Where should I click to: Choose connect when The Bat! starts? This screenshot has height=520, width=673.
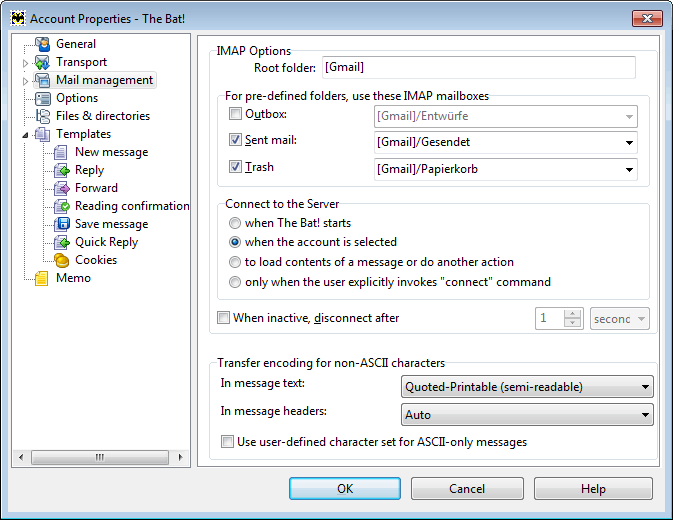pos(234,223)
